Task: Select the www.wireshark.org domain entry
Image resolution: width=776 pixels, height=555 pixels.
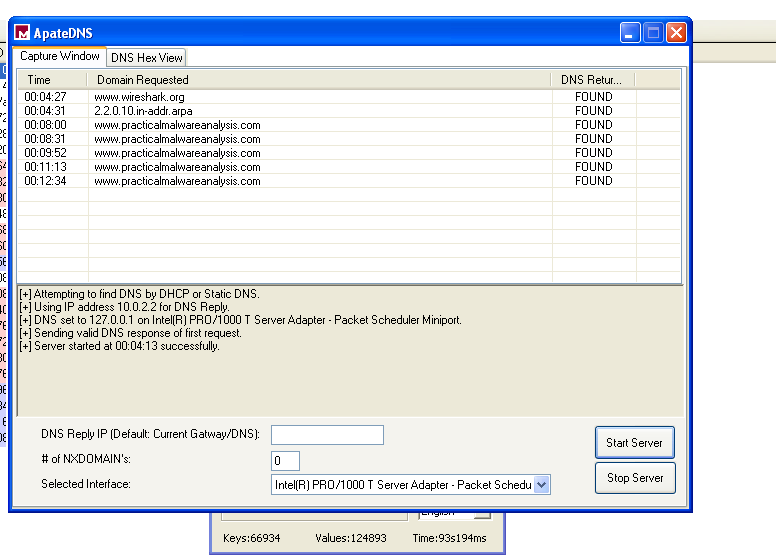Action: (x=139, y=97)
